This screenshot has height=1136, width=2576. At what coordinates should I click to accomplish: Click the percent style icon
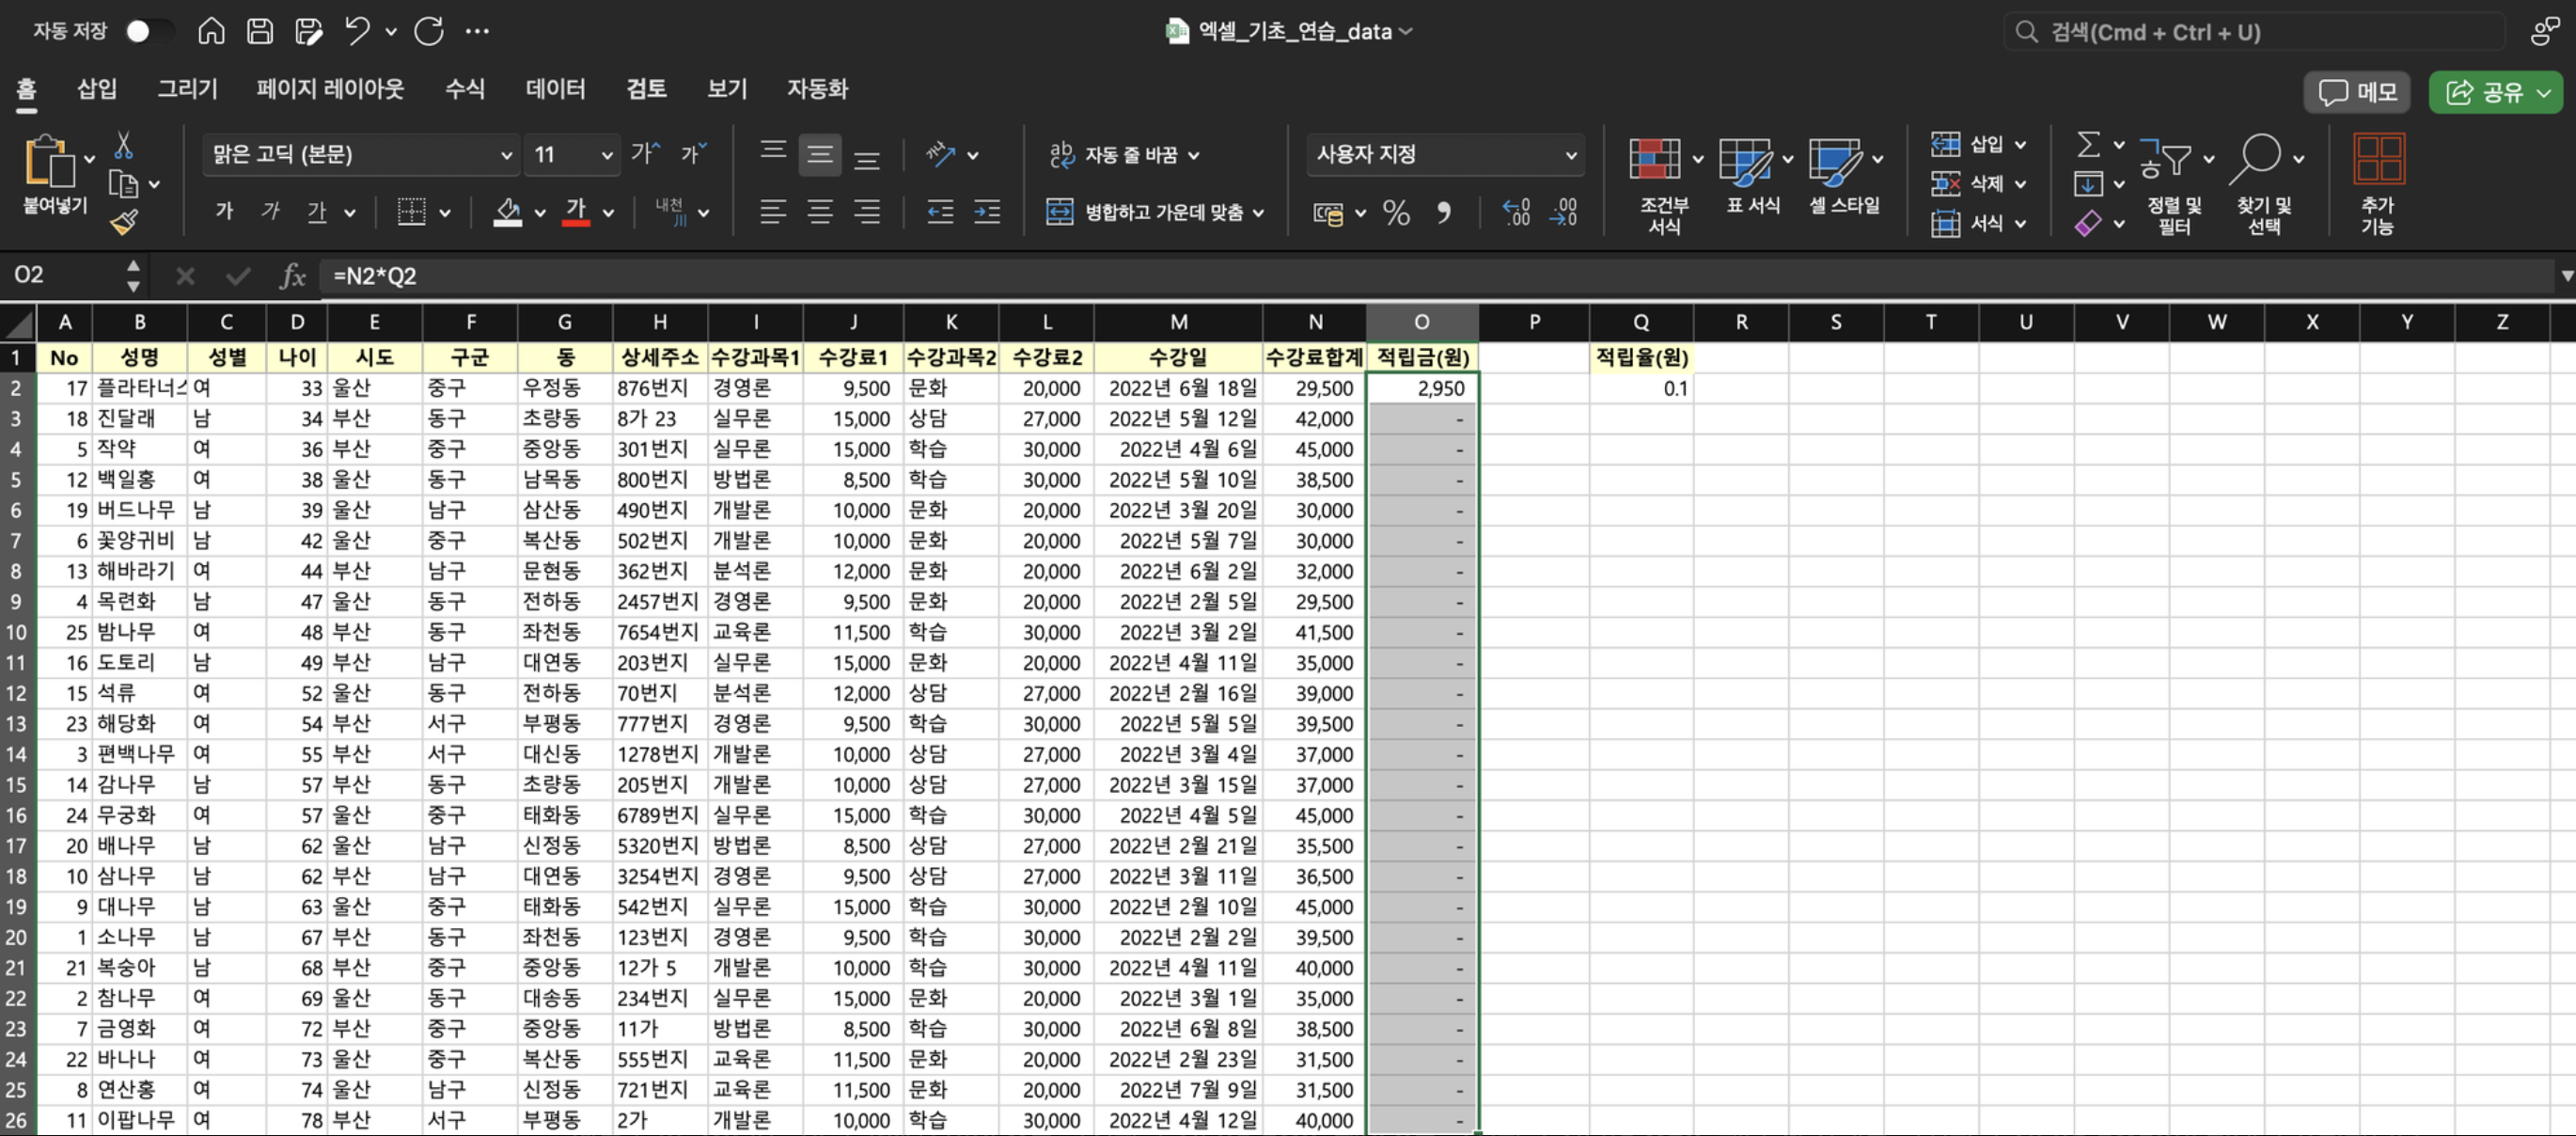click(x=1396, y=212)
